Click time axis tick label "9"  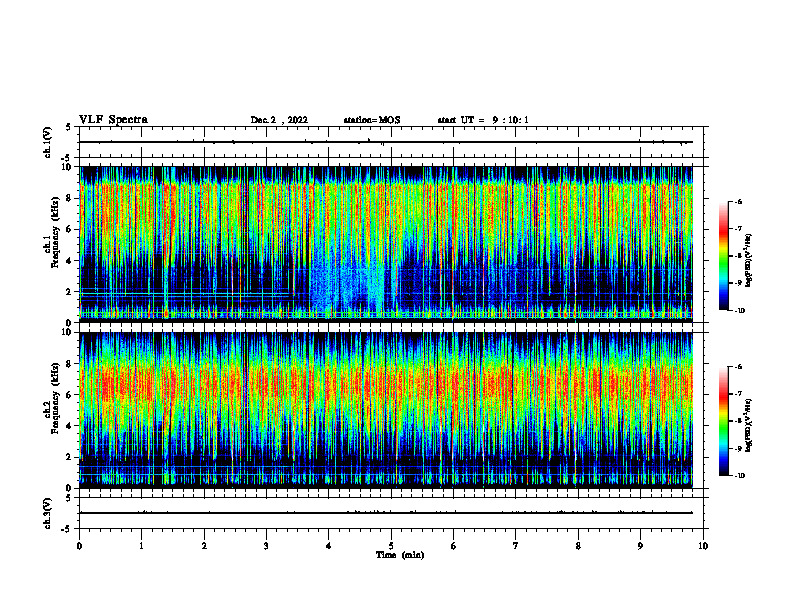click(x=640, y=546)
